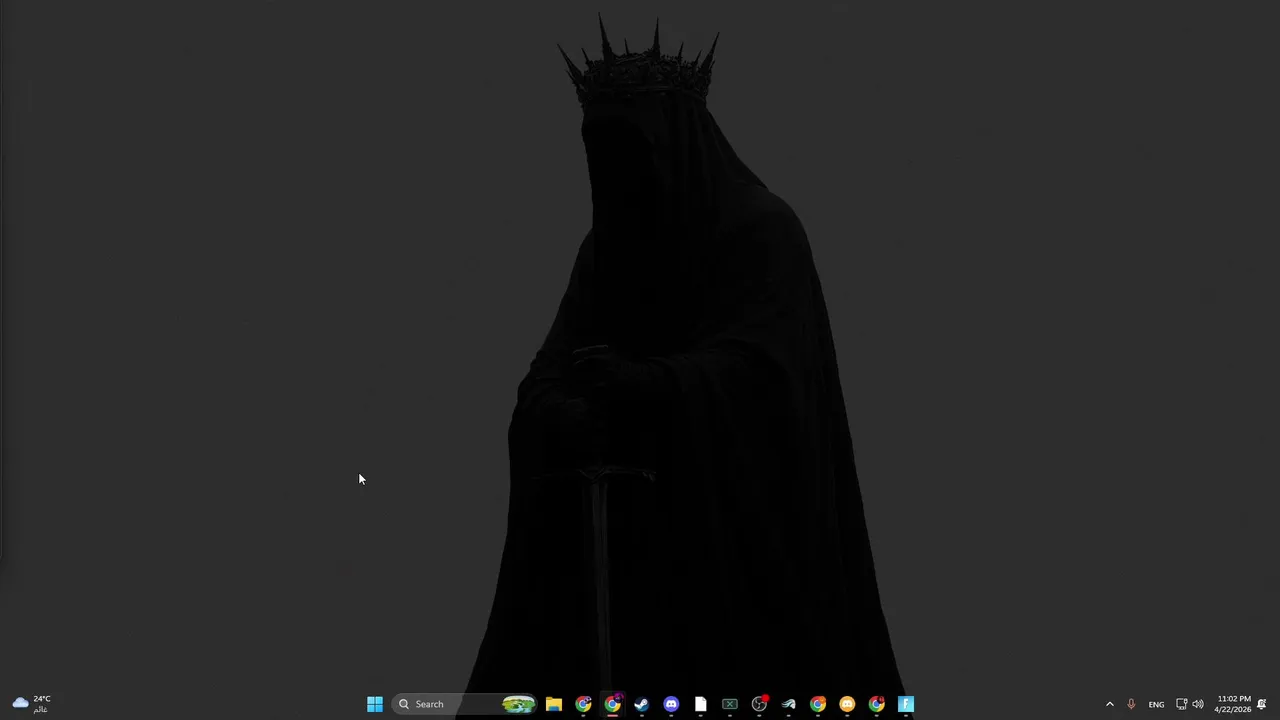Open OBS Studio with the red dot
The height and width of the screenshot is (720, 1280).
click(759, 704)
